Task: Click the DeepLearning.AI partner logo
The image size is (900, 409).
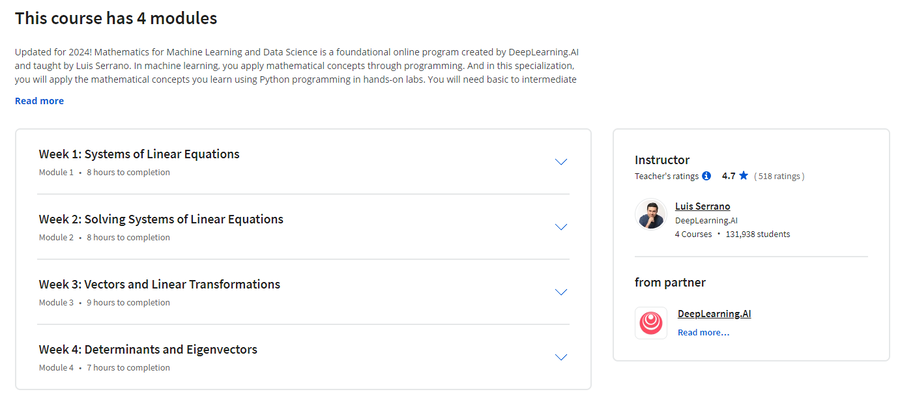Action: (651, 323)
